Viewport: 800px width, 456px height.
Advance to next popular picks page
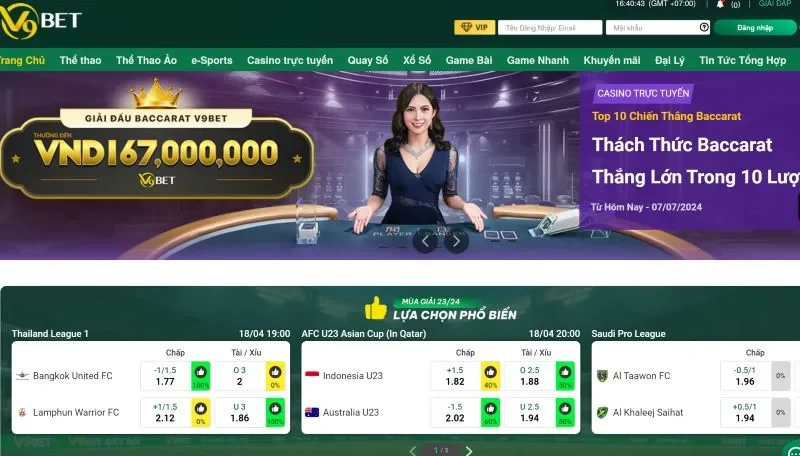469,451
